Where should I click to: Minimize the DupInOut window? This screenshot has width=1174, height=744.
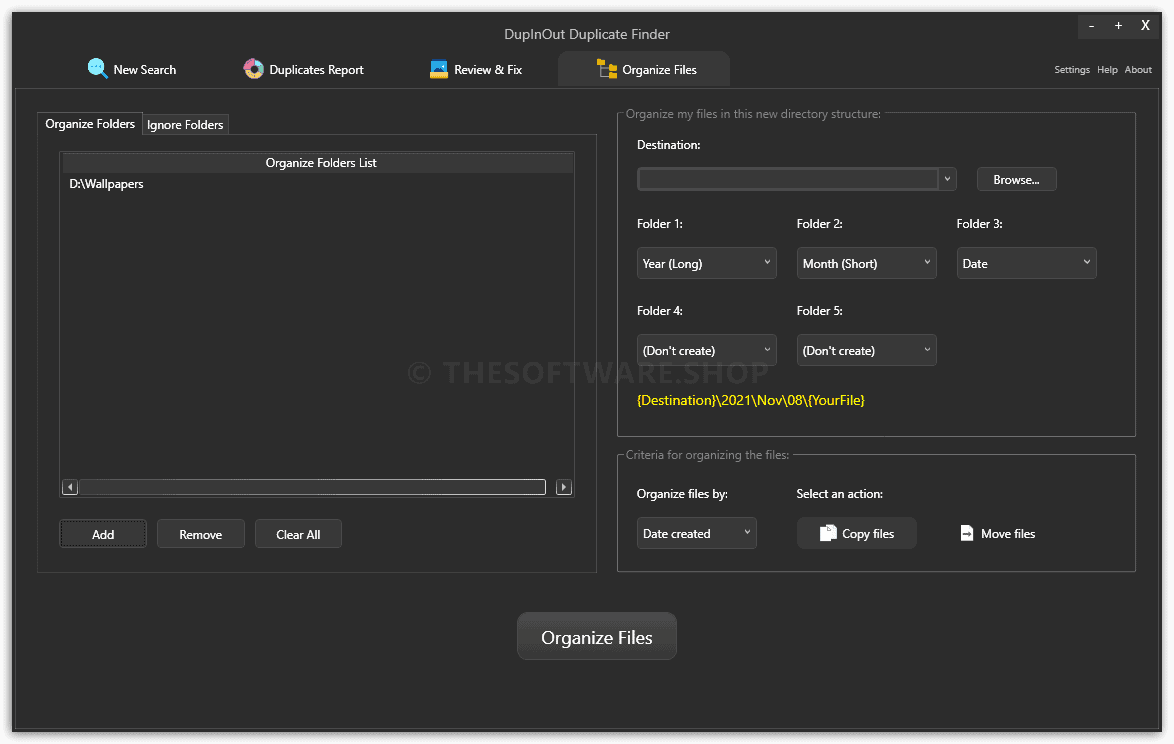pyautogui.click(x=1091, y=26)
